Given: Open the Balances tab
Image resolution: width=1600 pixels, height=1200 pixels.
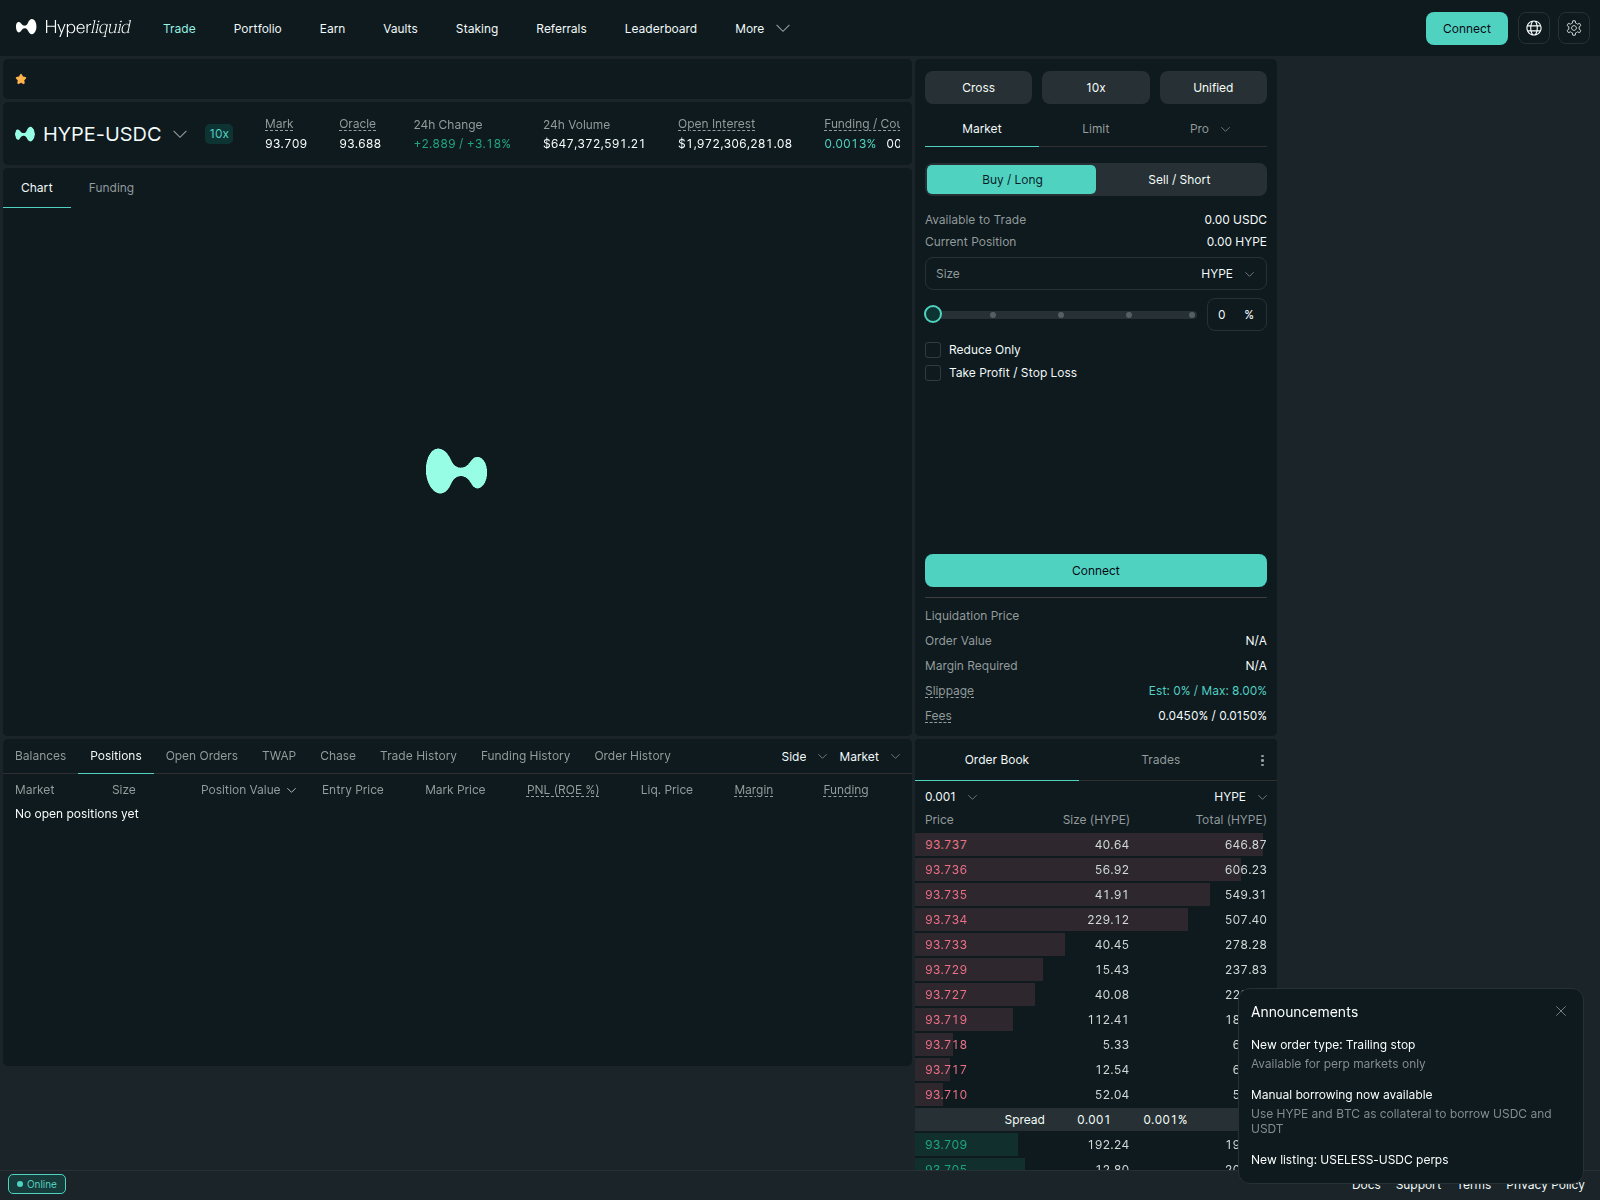Looking at the screenshot, I should click(x=41, y=756).
